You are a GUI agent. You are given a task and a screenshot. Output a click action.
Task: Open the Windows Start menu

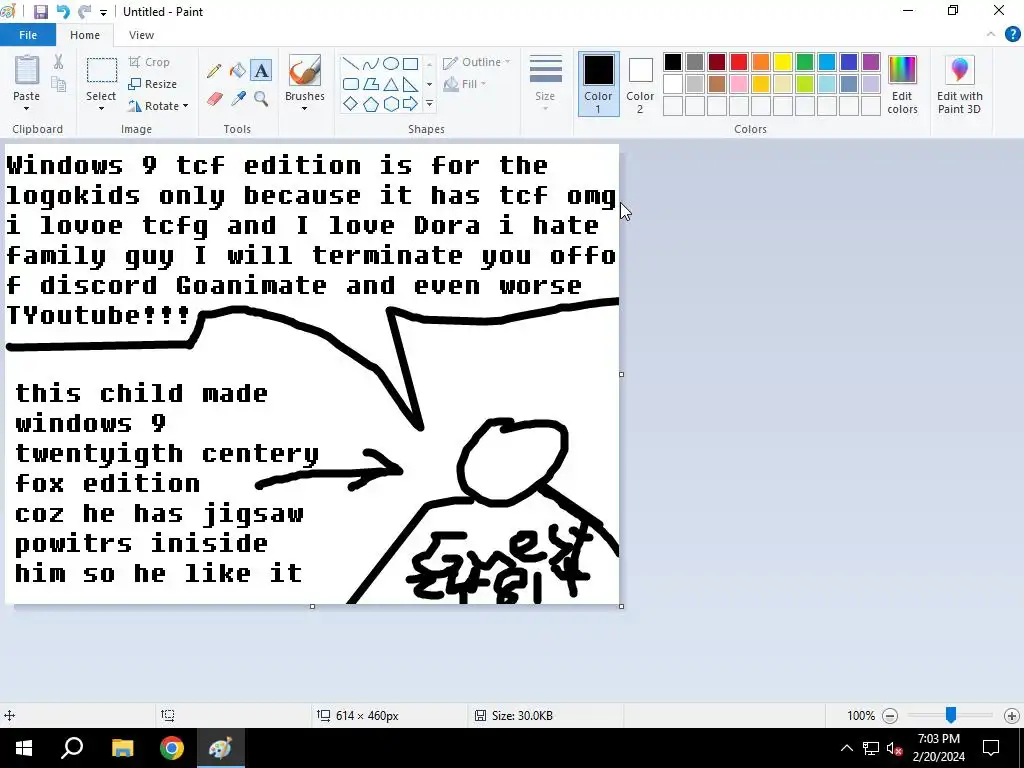[x=24, y=748]
